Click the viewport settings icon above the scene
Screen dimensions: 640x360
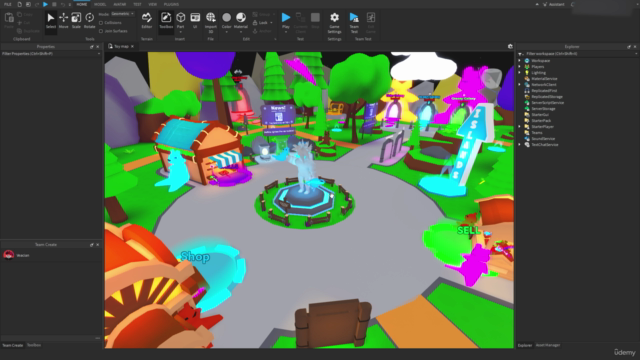tap(510, 47)
